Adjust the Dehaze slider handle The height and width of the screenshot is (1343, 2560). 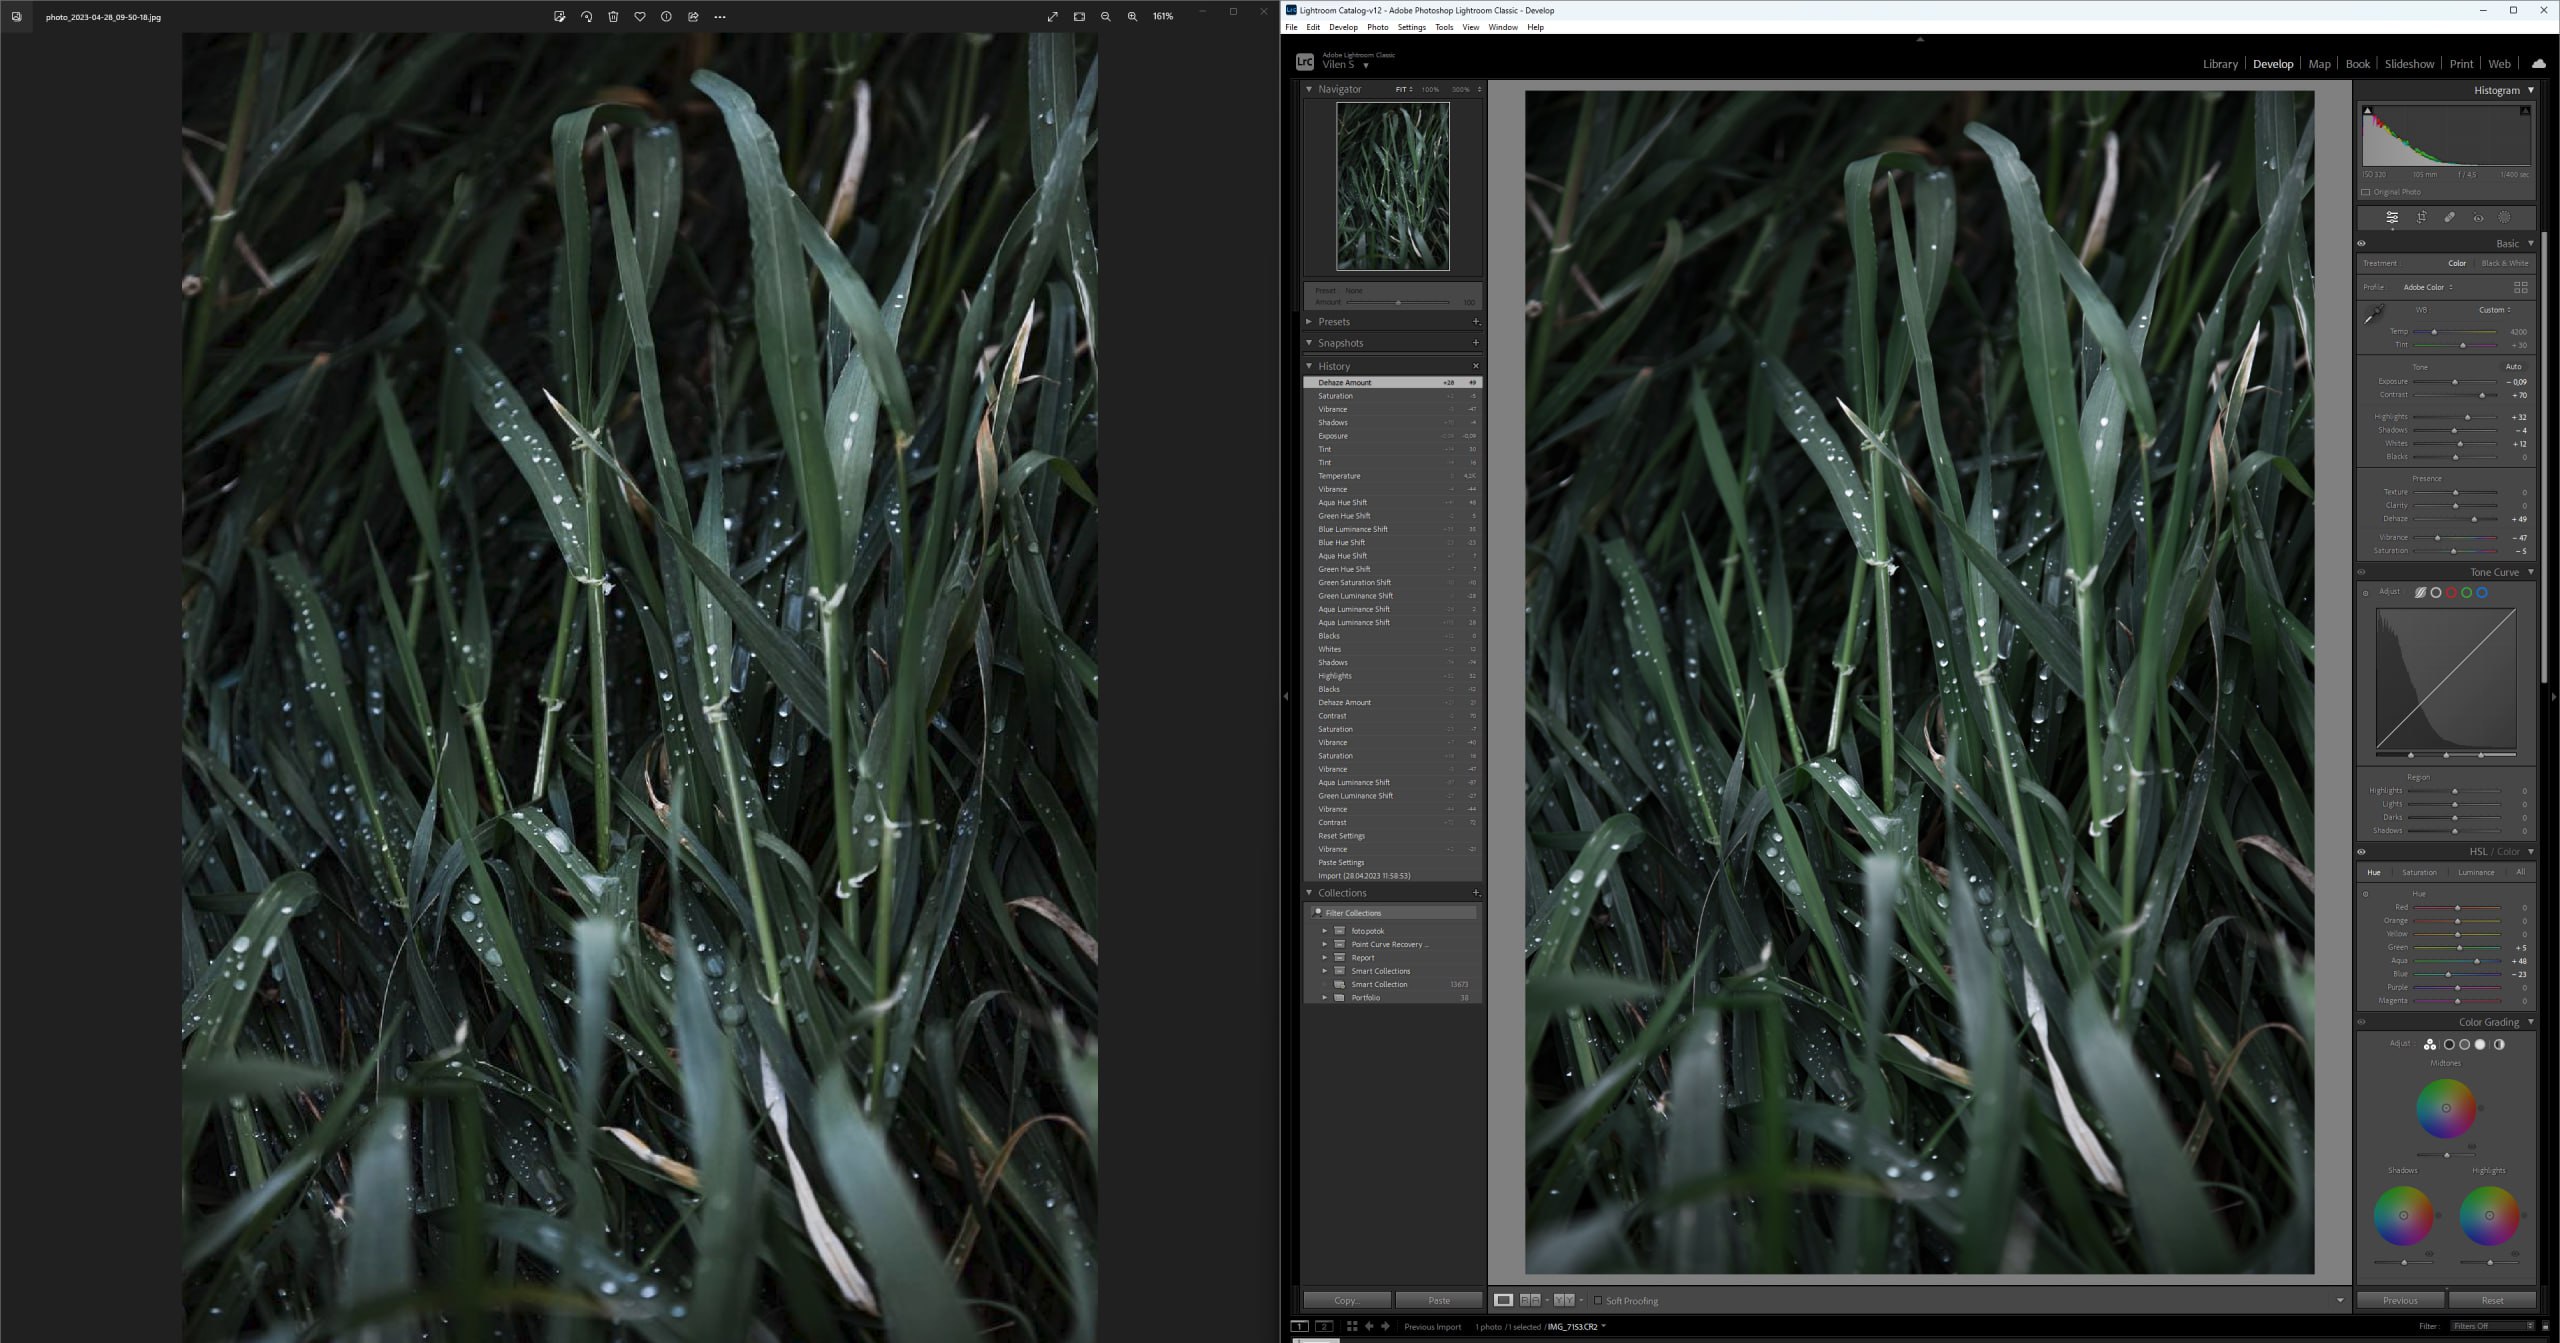pos(2474,519)
